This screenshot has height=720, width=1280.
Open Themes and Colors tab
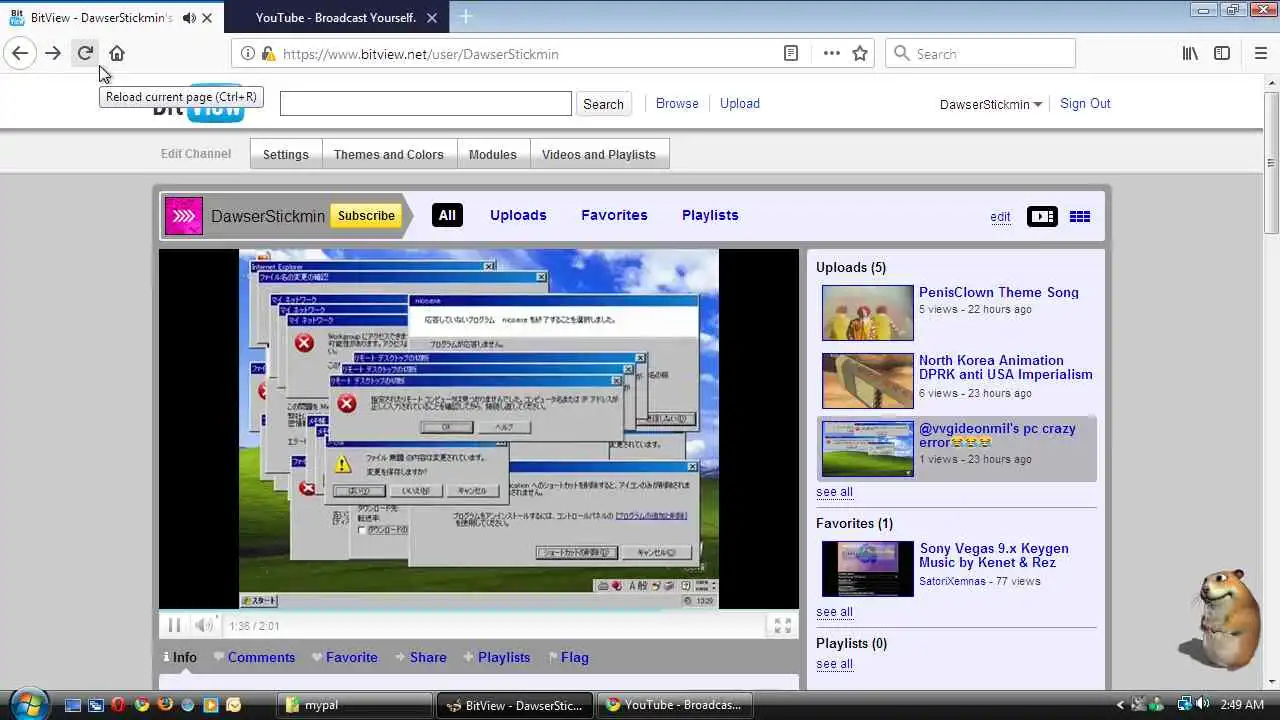389,154
